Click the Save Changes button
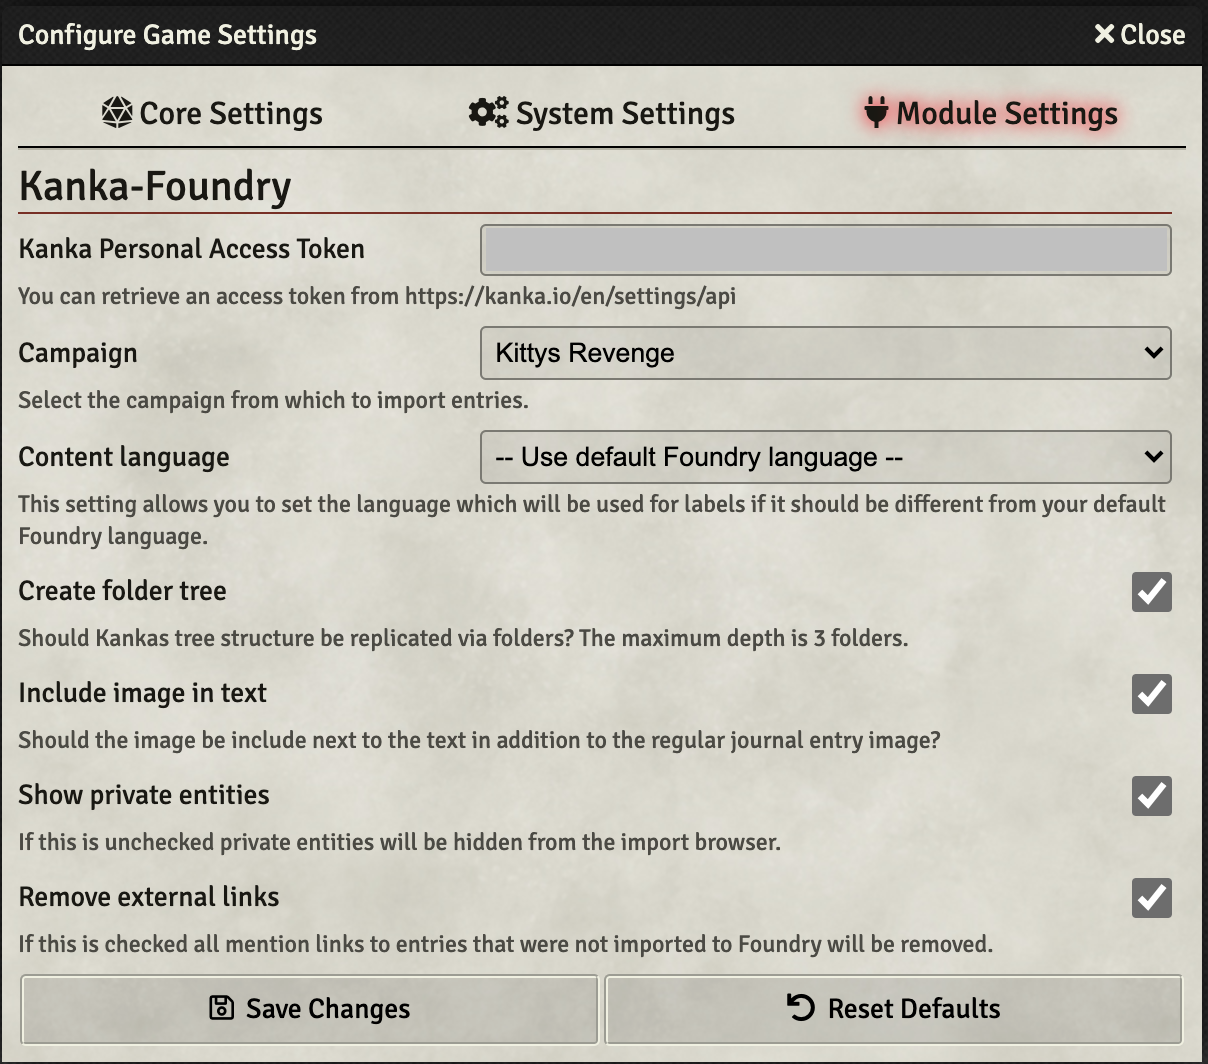Screen dimensions: 1208x1064 click(x=309, y=1009)
